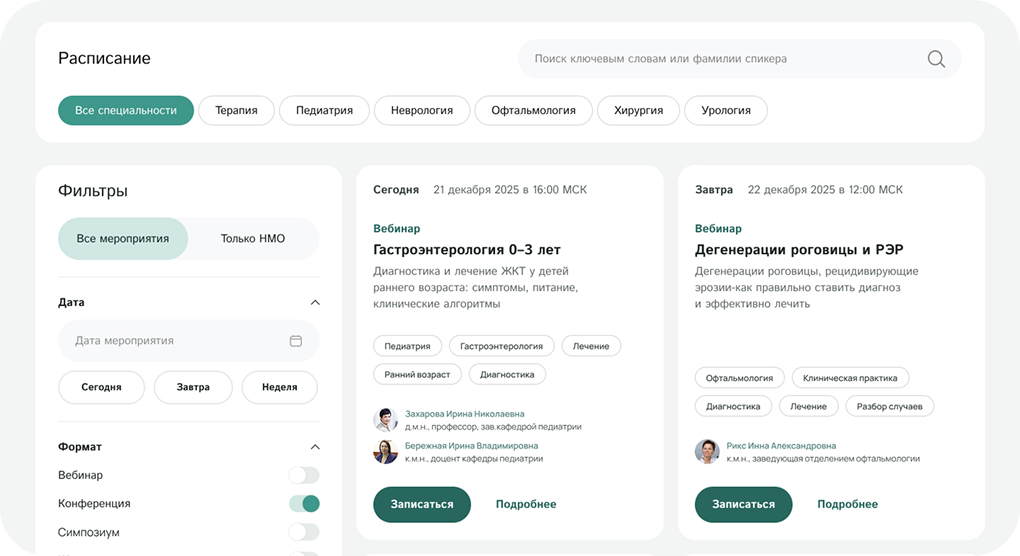This screenshot has height=556, width=1020.
Task: Click the Педиатрия tag on webinar card
Action: point(407,346)
